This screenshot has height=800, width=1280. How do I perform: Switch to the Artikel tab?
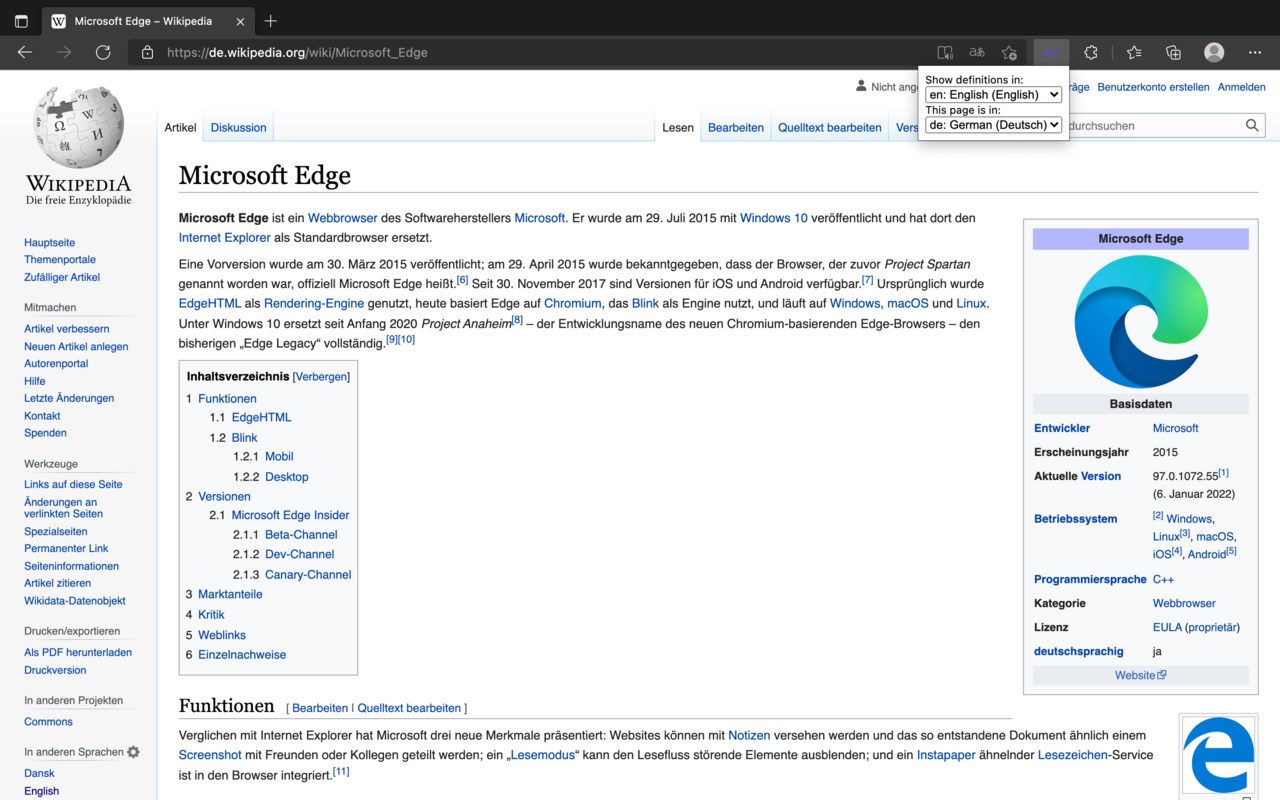[181, 128]
